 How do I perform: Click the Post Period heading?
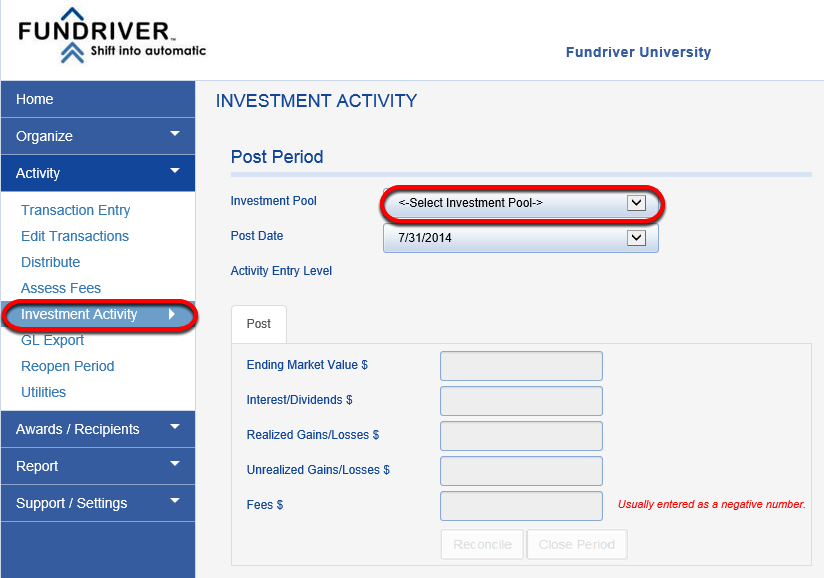(x=277, y=157)
